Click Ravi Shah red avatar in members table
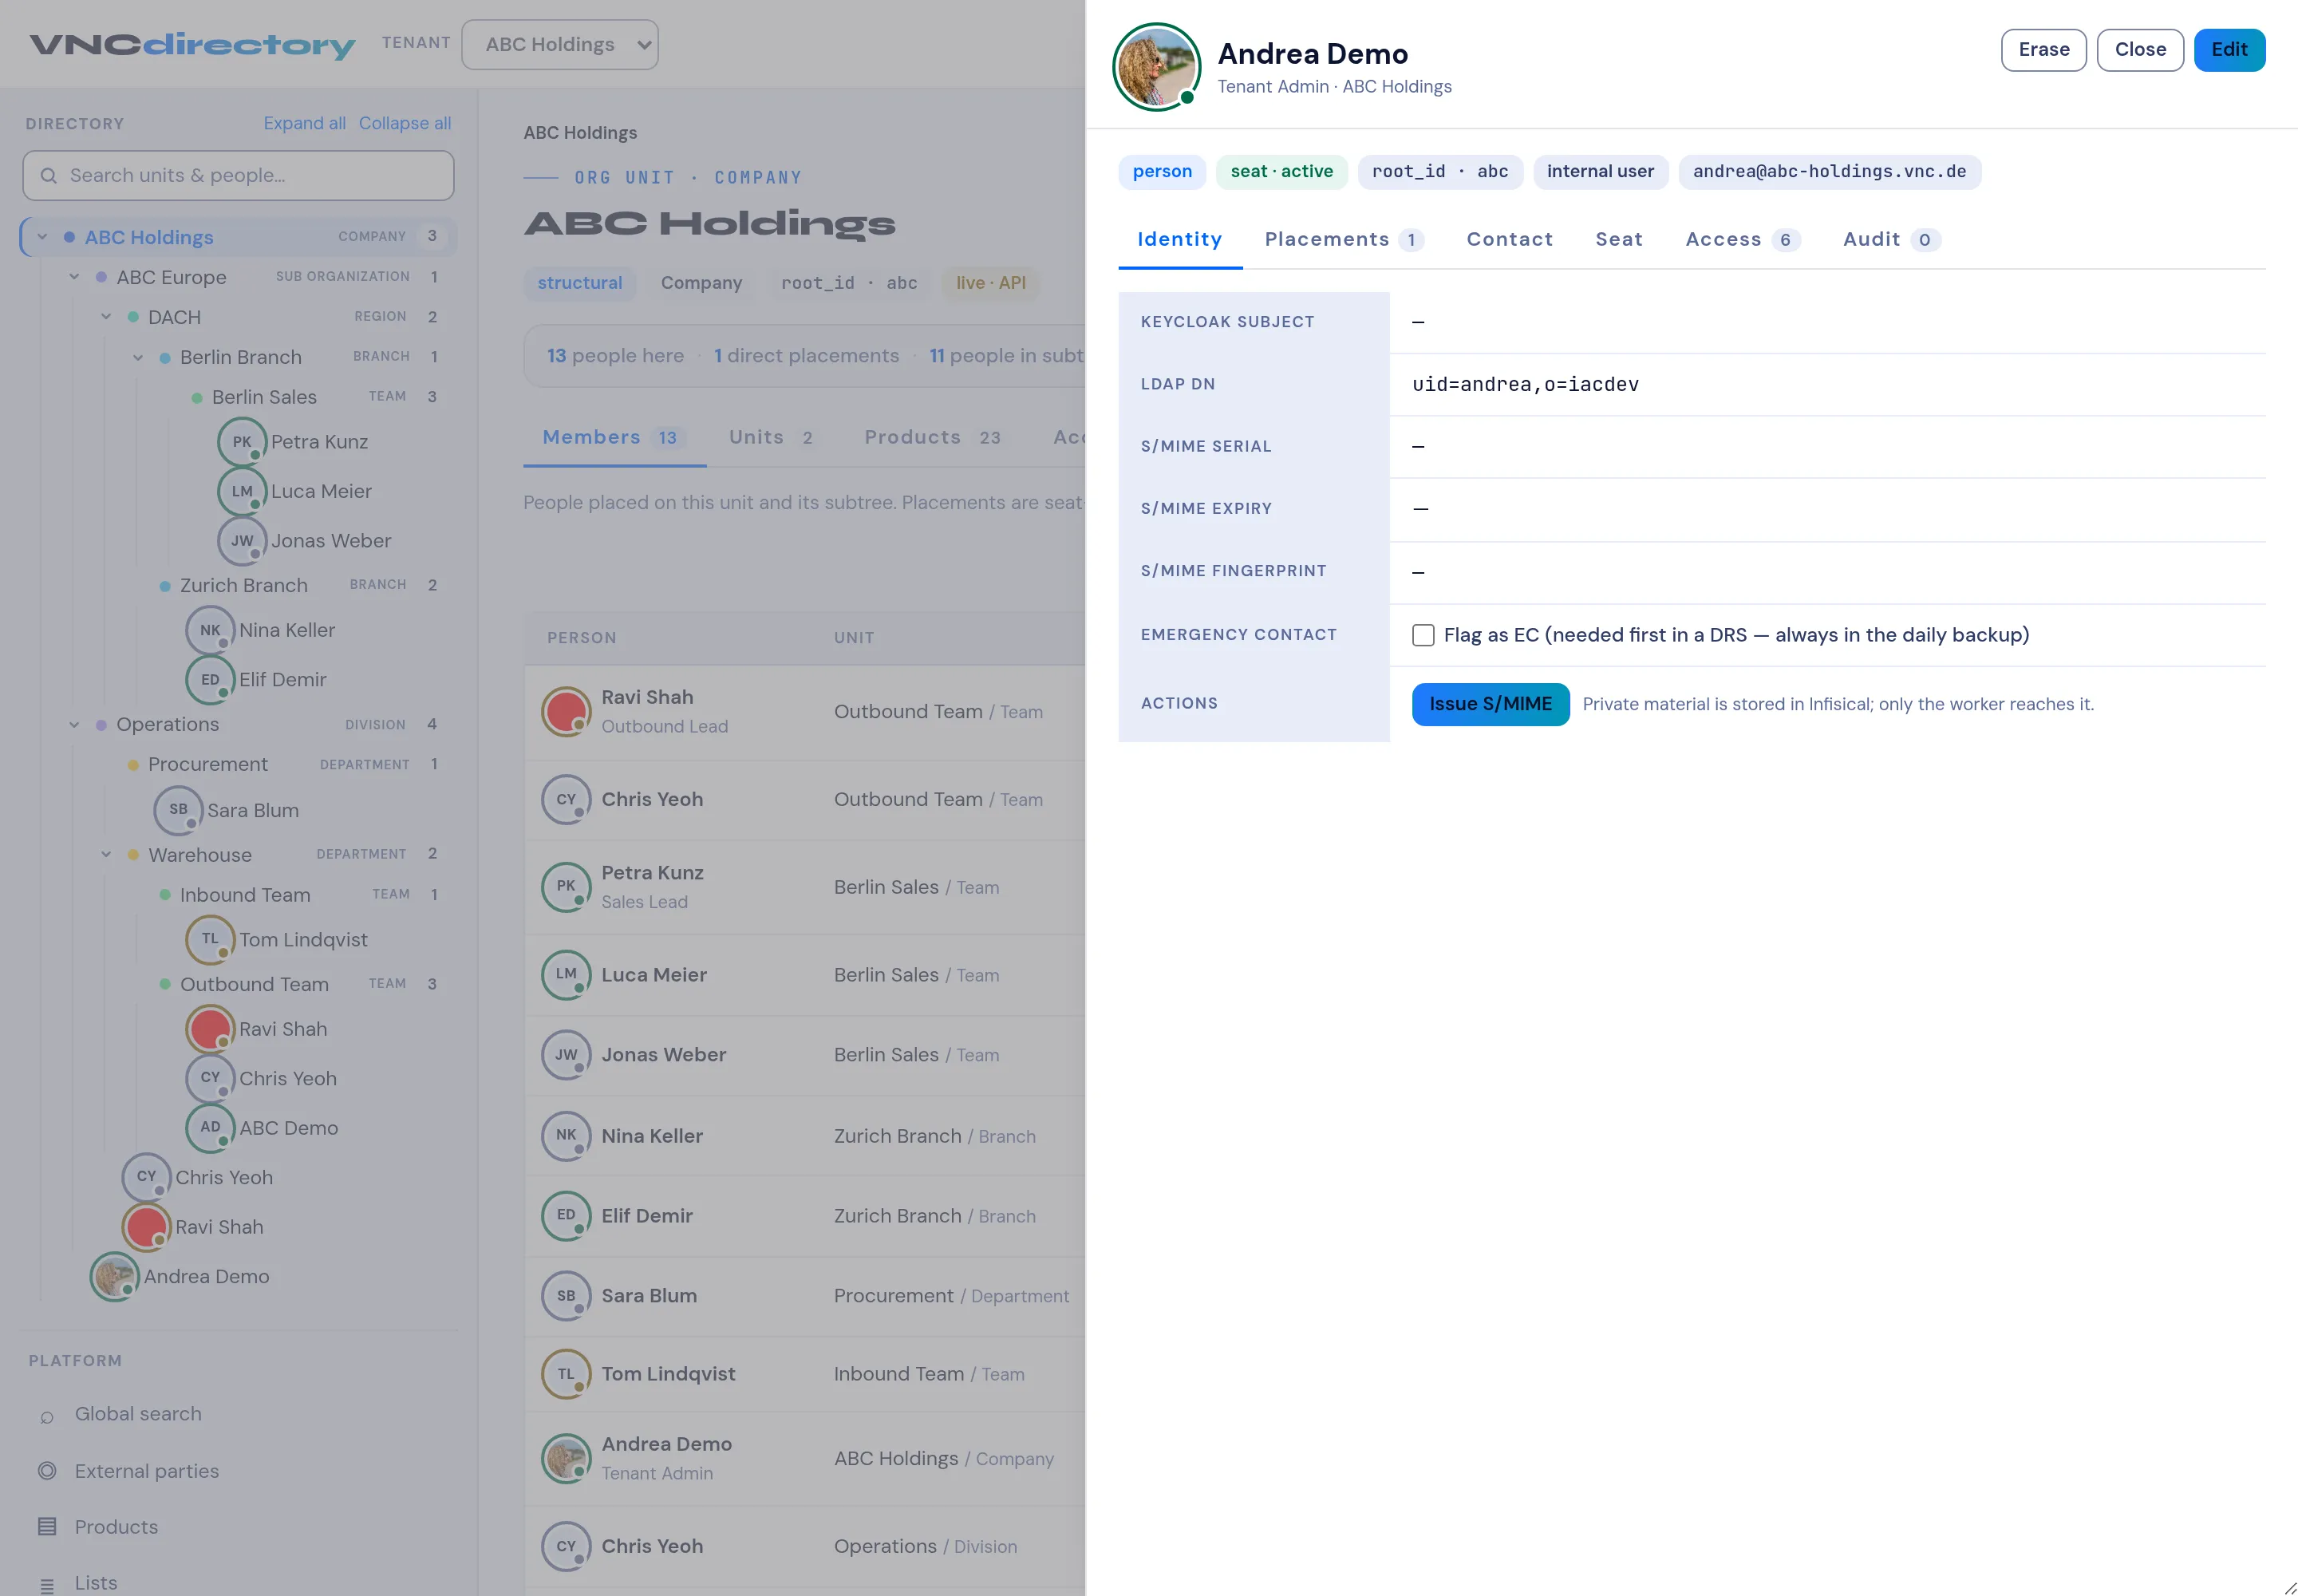This screenshot has width=2298, height=1596. pos(566,712)
